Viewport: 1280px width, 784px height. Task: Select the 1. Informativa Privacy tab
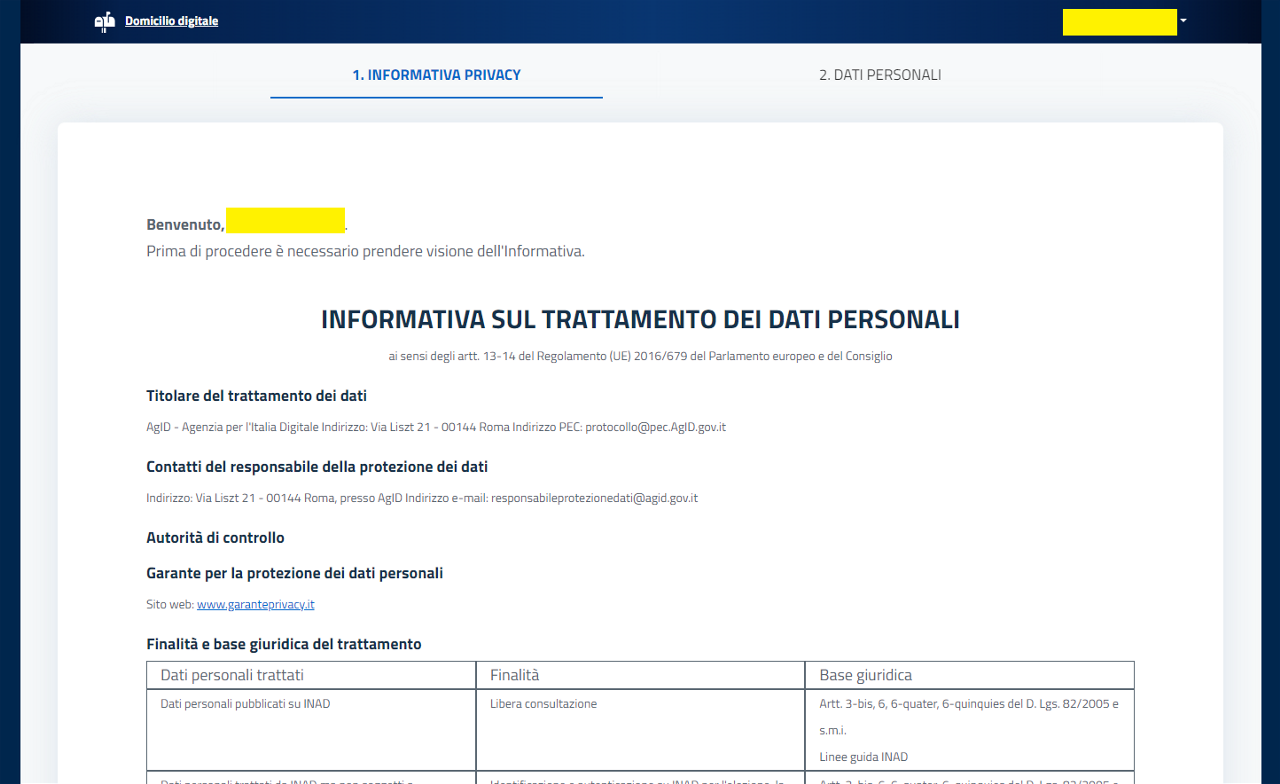(x=436, y=75)
